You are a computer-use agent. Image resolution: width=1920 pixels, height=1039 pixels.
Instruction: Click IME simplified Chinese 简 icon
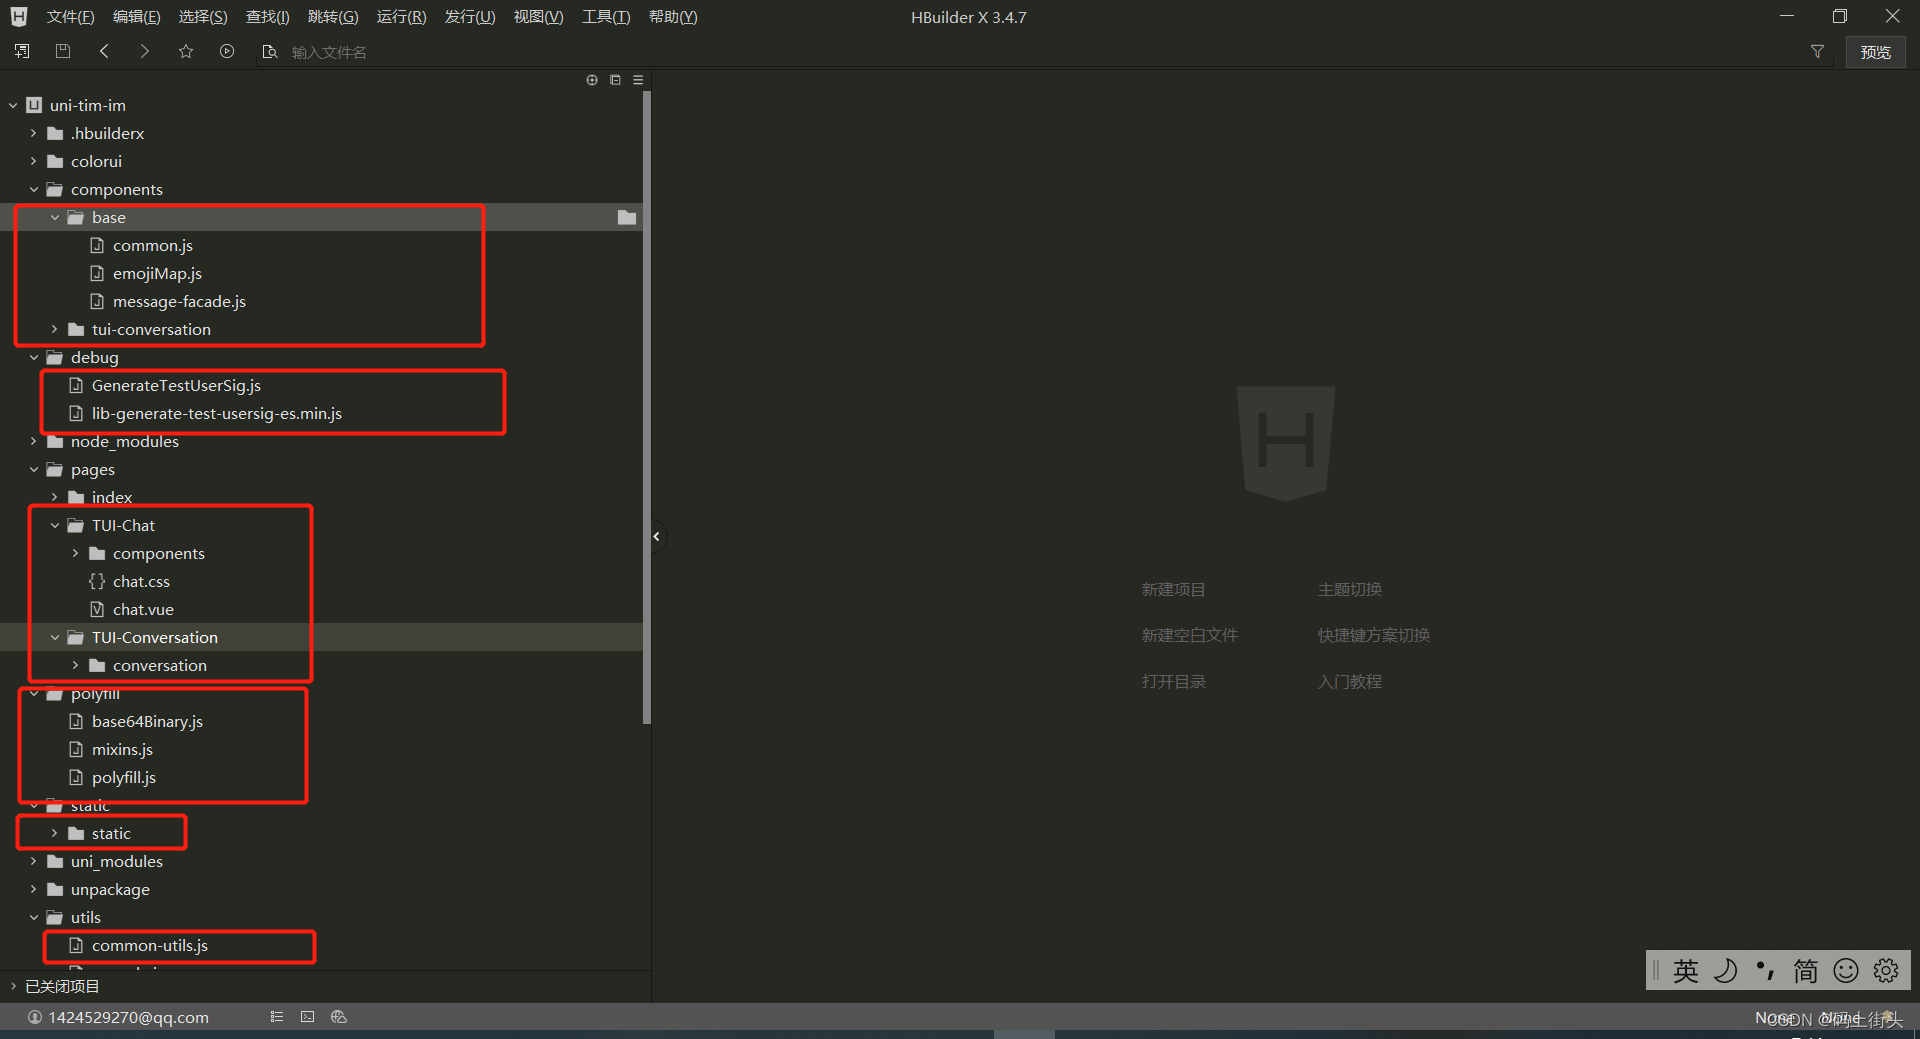tap(1806, 970)
